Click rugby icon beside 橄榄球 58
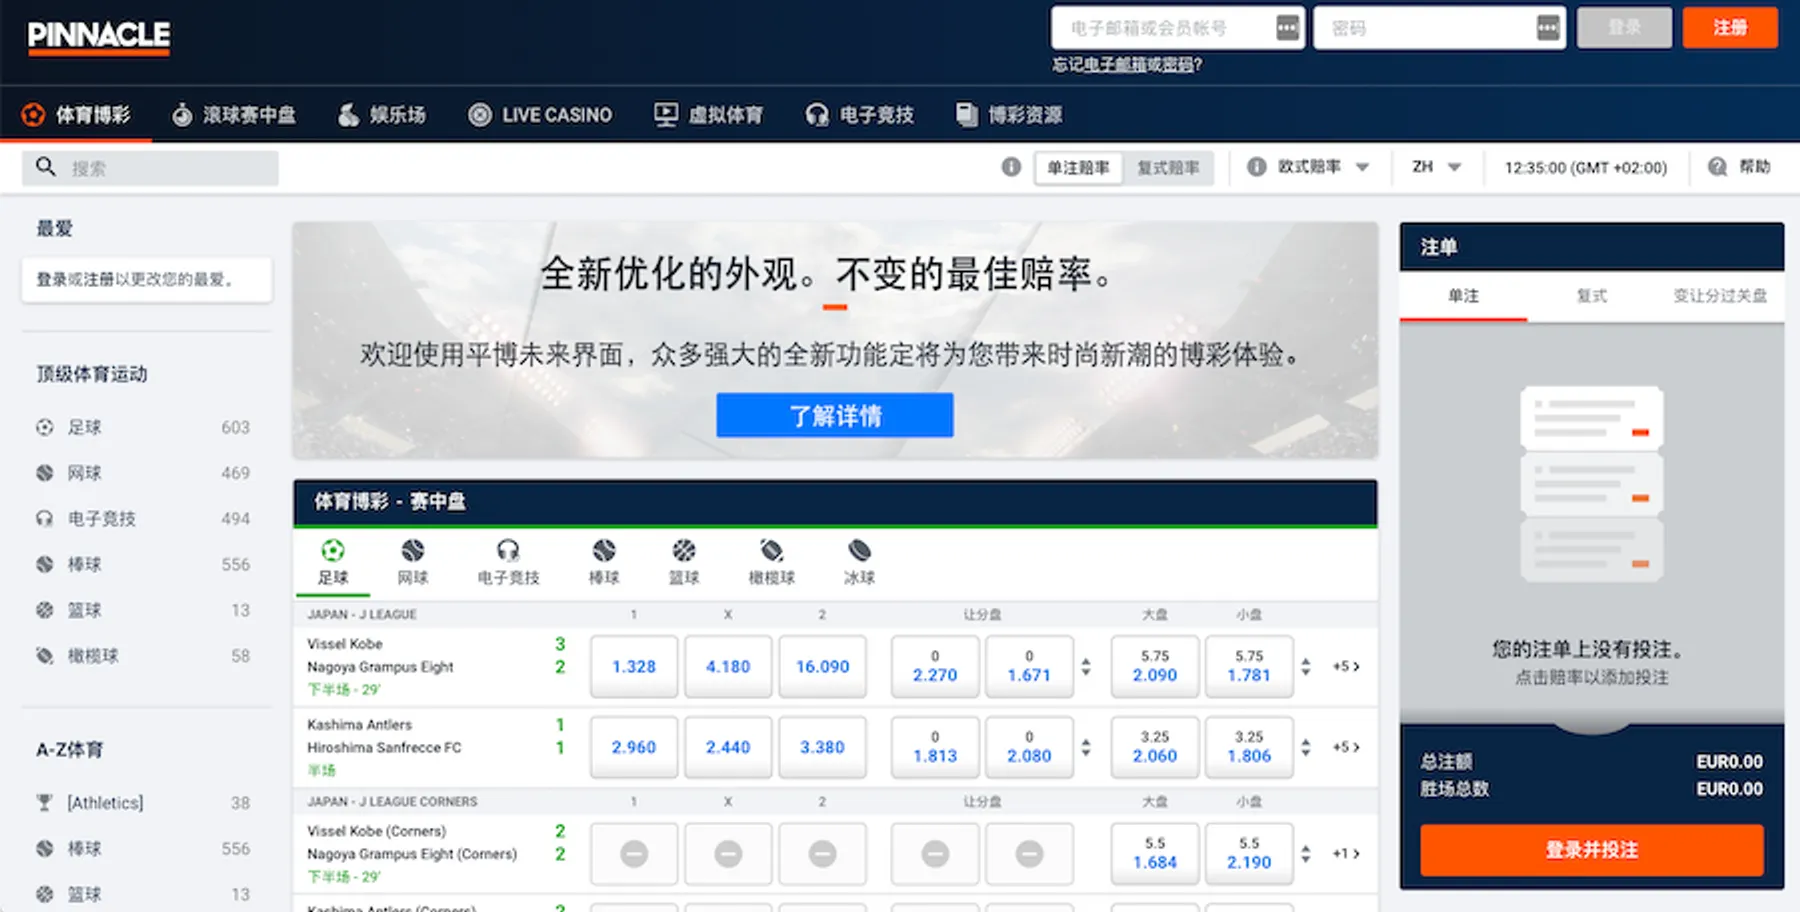1800x912 pixels. [45, 656]
